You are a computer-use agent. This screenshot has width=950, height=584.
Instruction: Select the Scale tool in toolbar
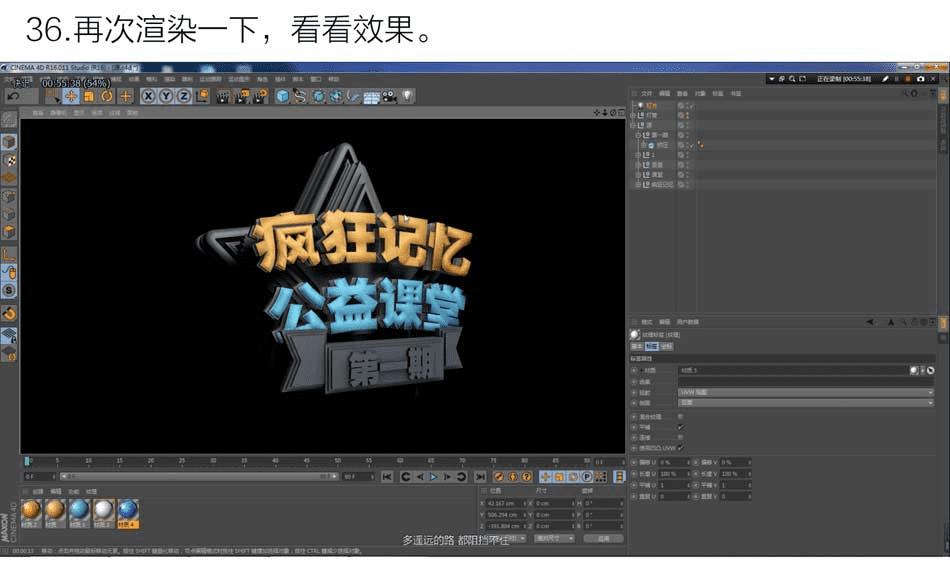coord(89,96)
